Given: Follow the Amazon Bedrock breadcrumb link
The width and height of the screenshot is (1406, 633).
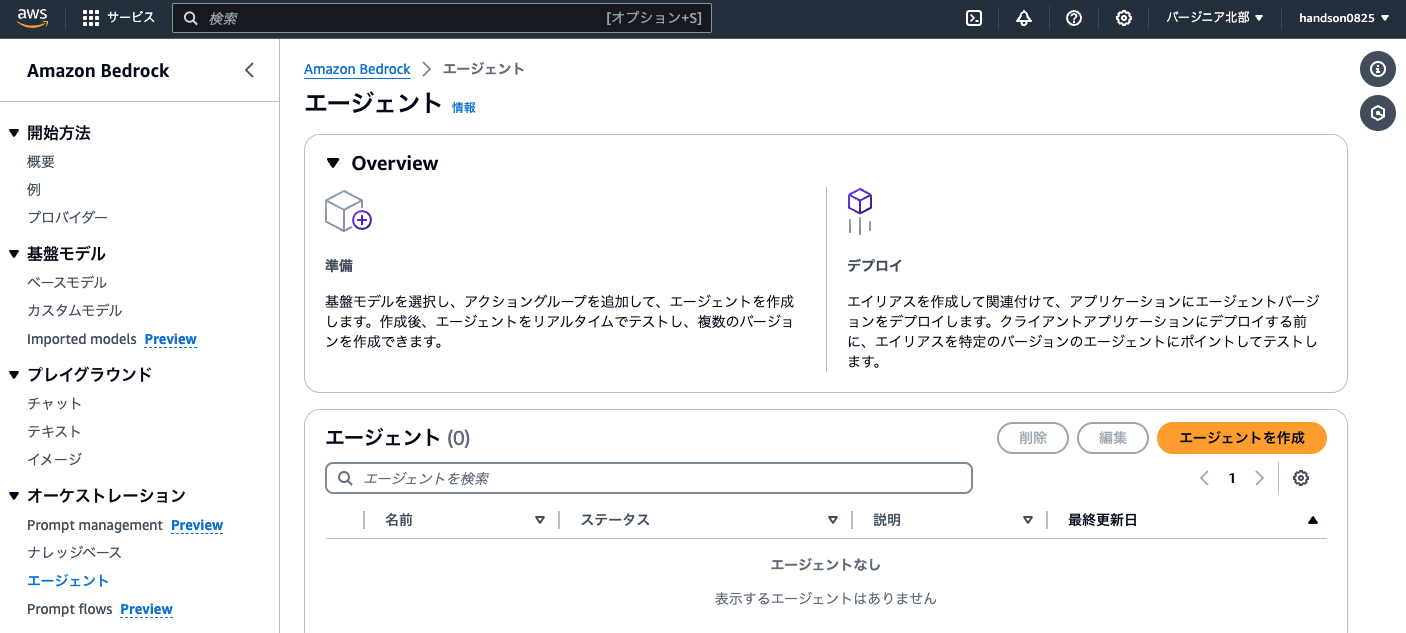Looking at the screenshot, I should [357, 69].
